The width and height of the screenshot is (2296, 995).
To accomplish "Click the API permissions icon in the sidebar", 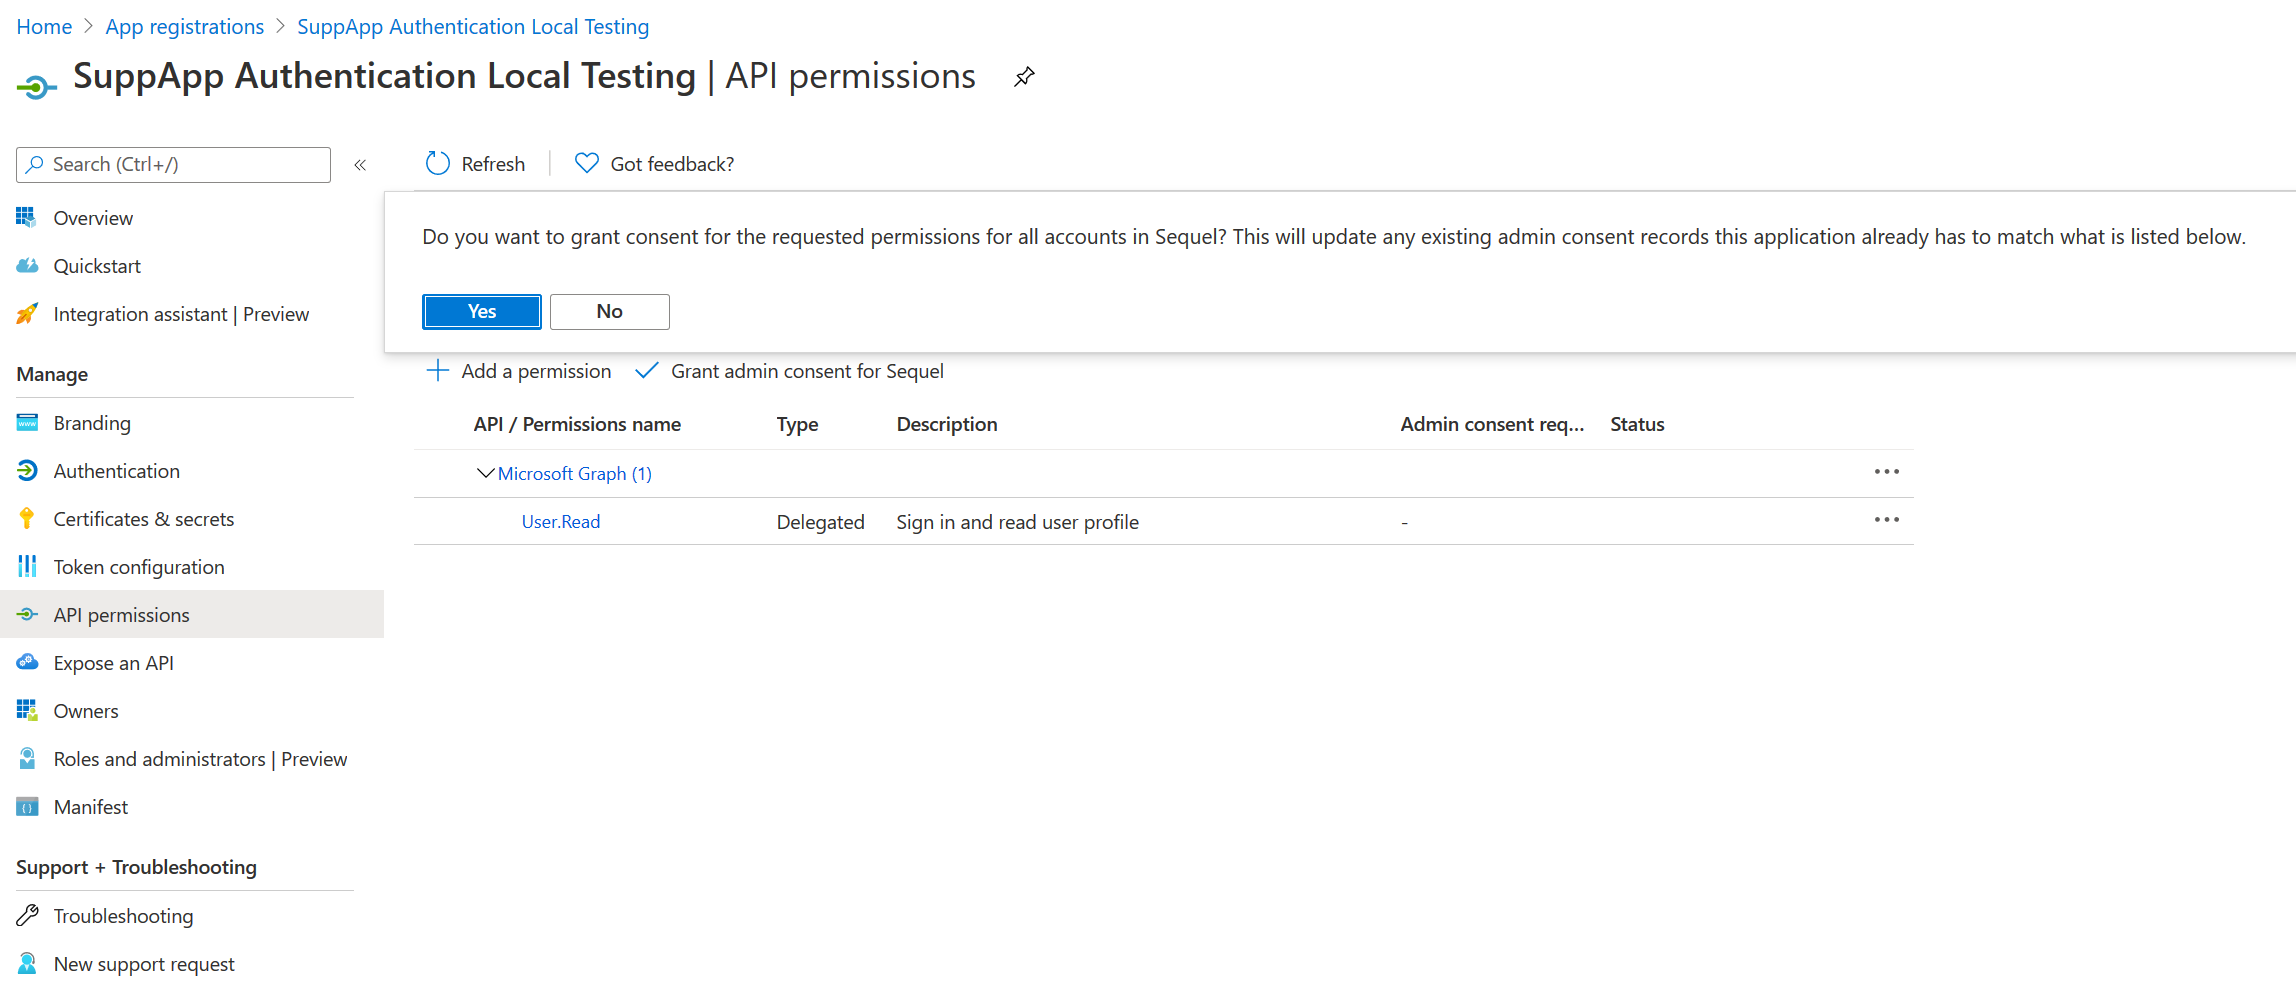I will click(27, 614).
